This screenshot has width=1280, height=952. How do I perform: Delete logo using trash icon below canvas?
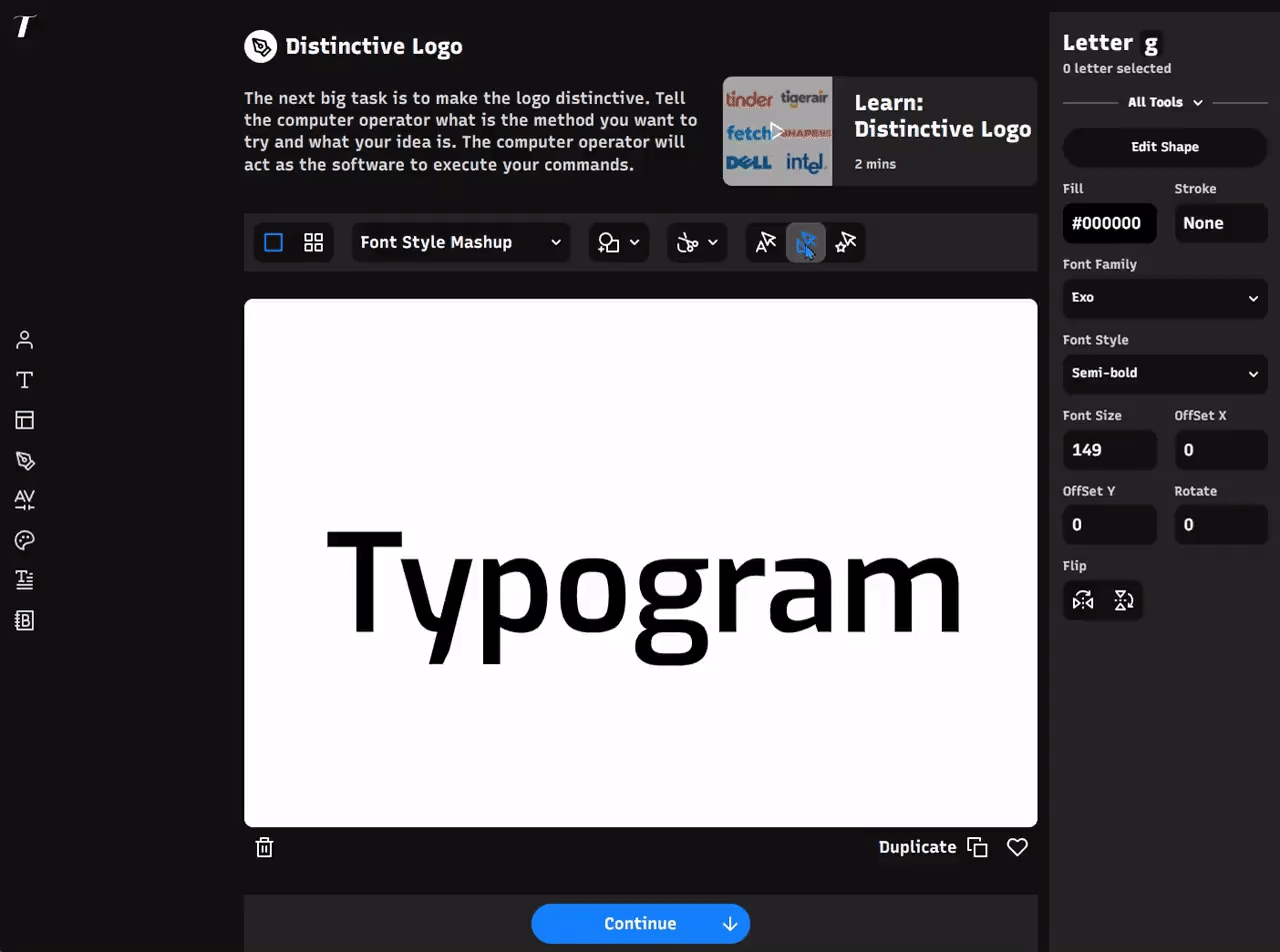(264, 847)
